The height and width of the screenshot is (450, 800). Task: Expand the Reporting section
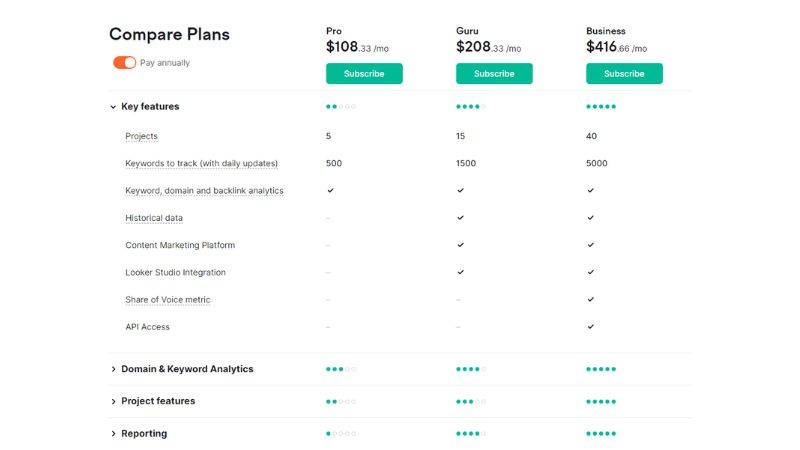tap(139, 433)
